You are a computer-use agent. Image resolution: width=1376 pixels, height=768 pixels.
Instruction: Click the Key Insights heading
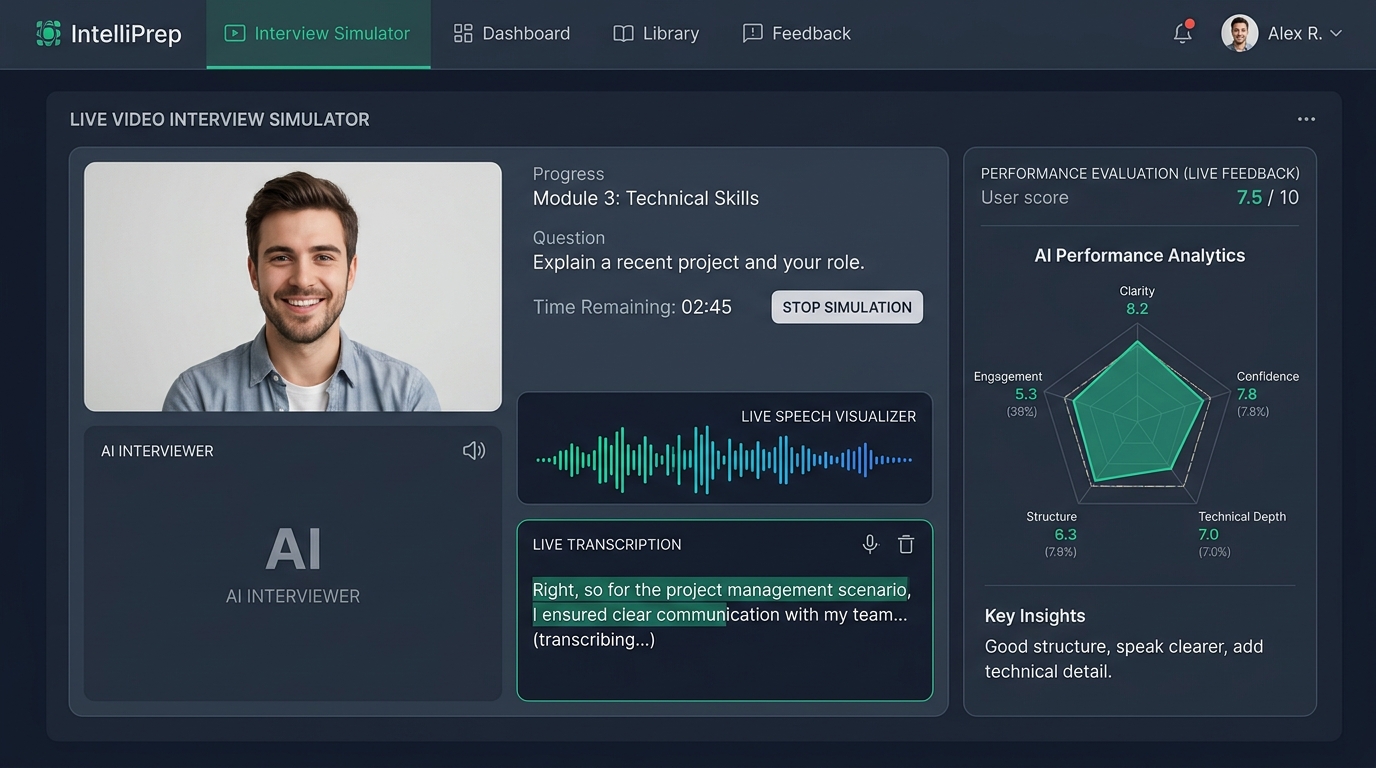1035,616
